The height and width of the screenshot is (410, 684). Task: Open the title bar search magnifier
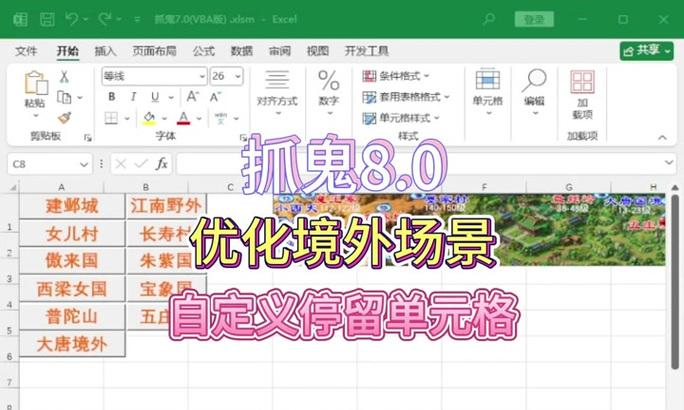point(489,19)
